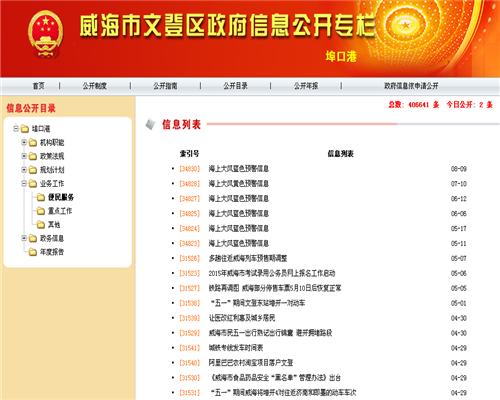
Task: Select the 规划计划 tree item
Action: coord(52,170)
